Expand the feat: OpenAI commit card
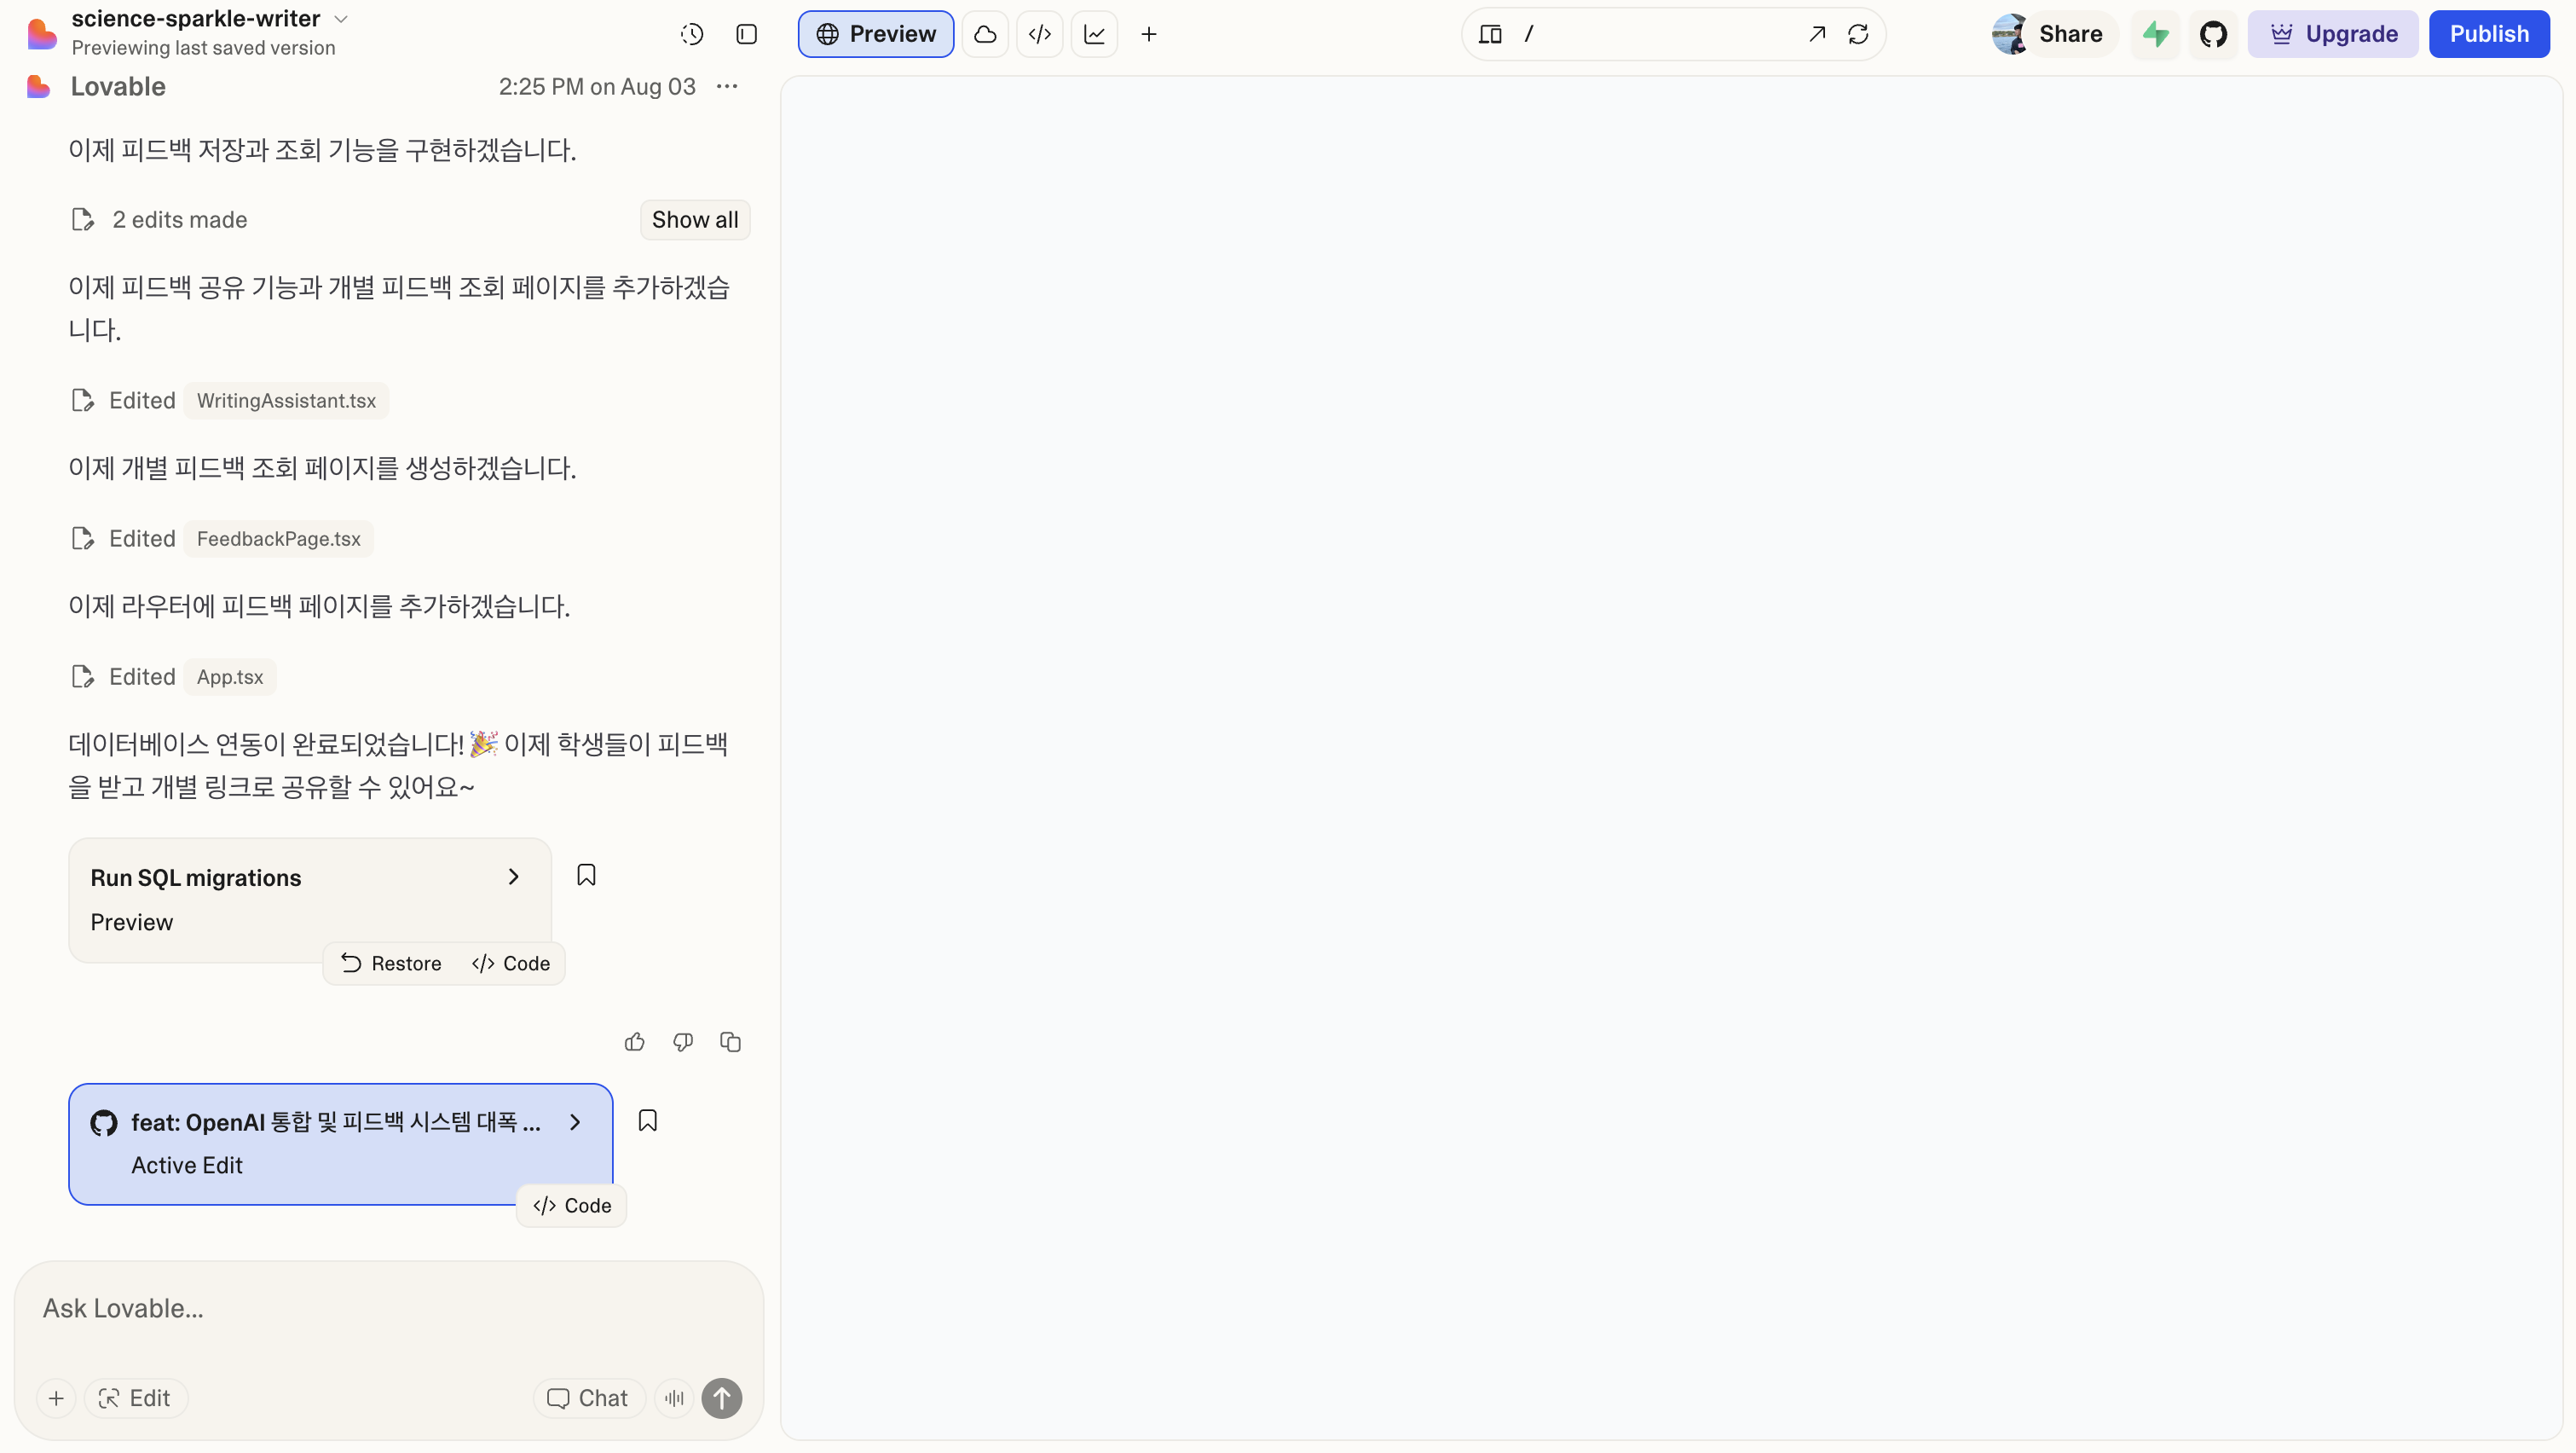 [575, 1122]
